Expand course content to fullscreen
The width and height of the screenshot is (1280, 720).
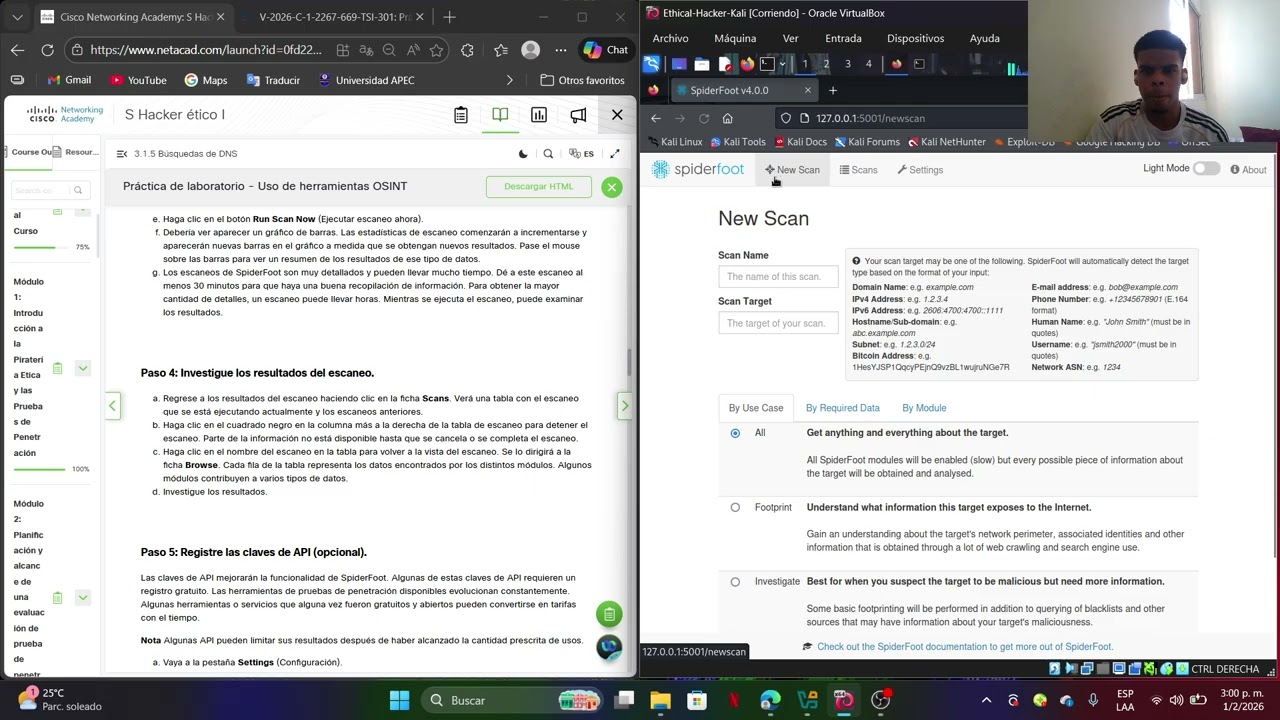click(x=615, y=154)
